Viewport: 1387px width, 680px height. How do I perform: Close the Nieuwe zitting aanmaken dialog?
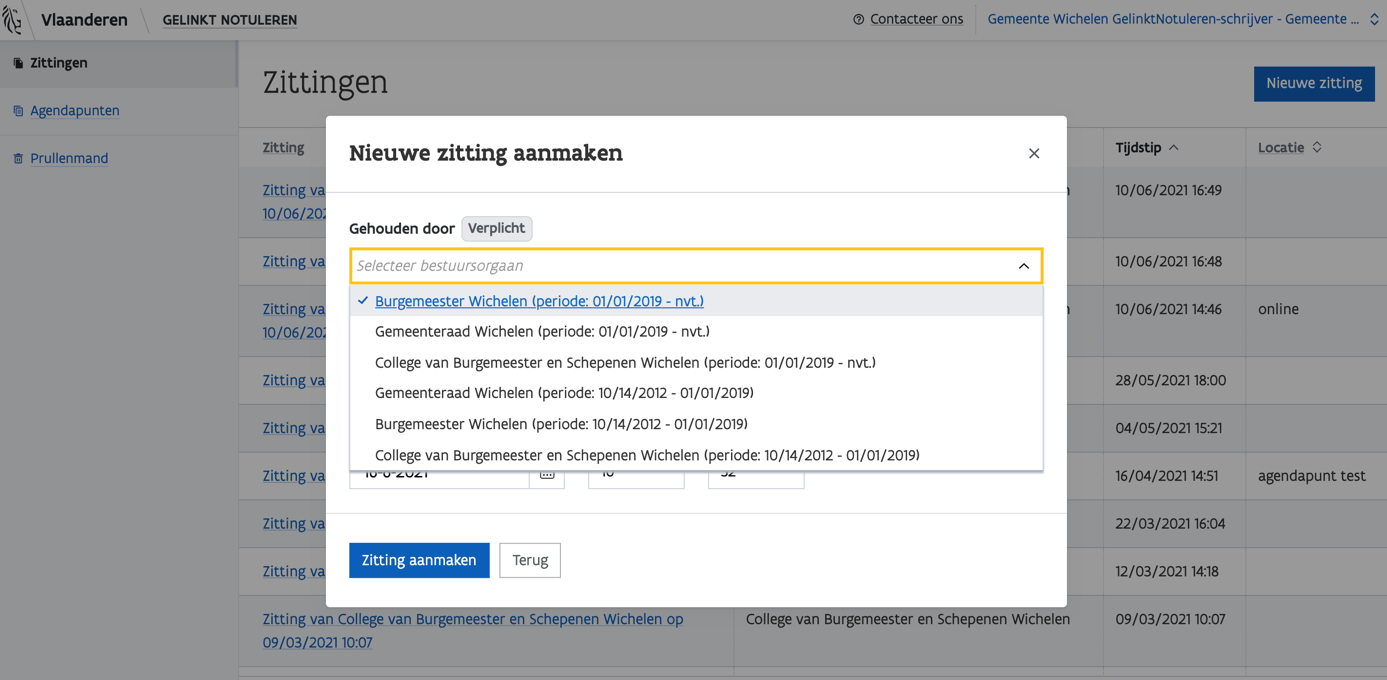1034,153
